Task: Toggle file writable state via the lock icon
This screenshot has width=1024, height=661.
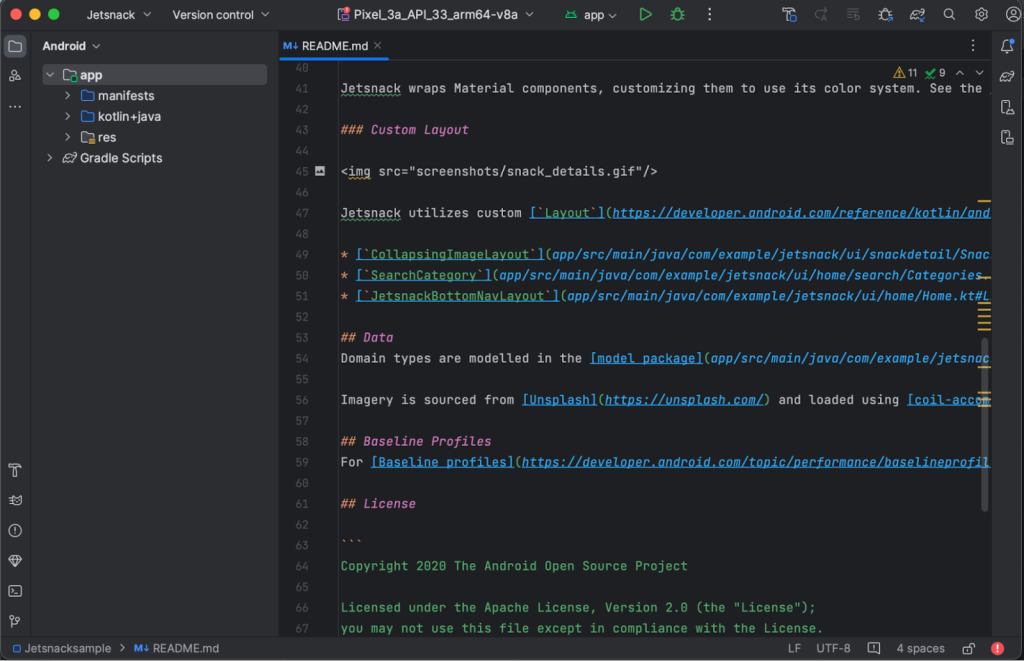Action: (967, 648)
